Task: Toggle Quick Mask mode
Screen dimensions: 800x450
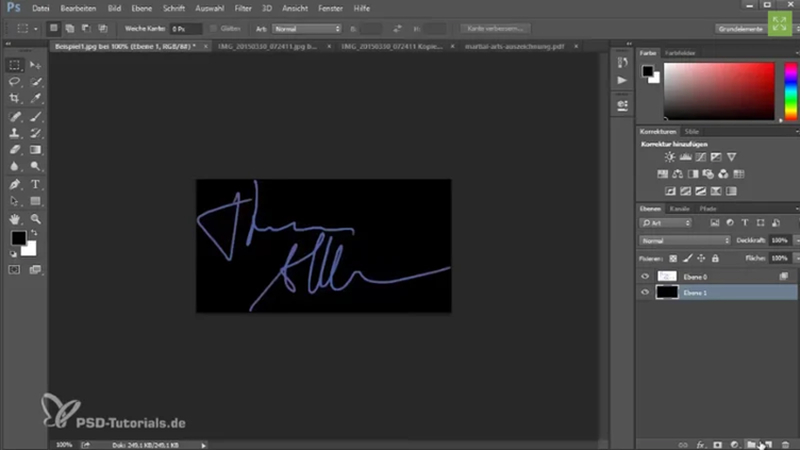Action: click(x=14, y=269)
